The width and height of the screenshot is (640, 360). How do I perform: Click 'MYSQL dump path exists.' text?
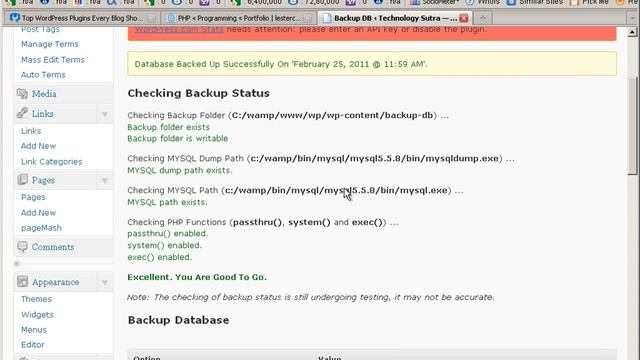pos(180,171)
